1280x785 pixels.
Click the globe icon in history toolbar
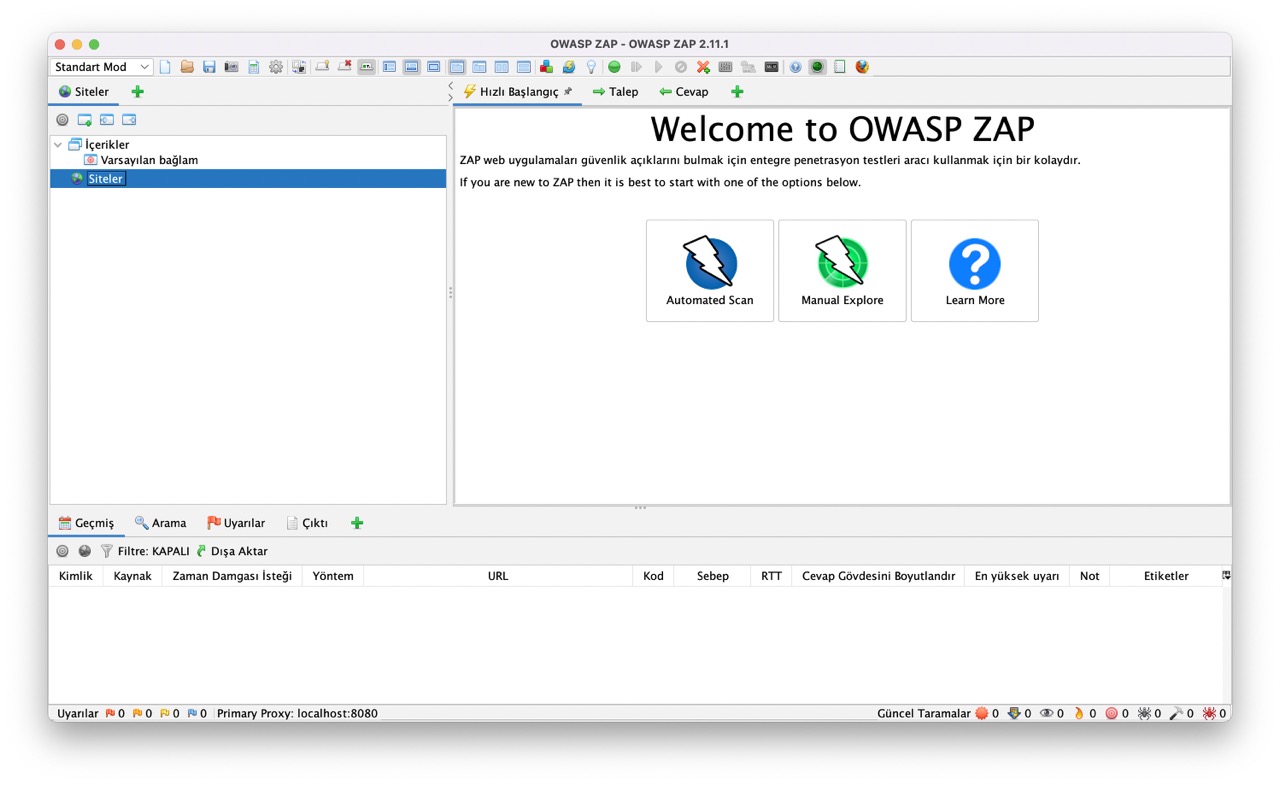click(x=85, y=551)
